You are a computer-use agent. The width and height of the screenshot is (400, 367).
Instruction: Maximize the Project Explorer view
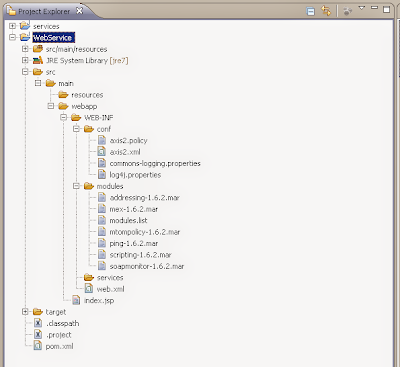click(386, 9)
